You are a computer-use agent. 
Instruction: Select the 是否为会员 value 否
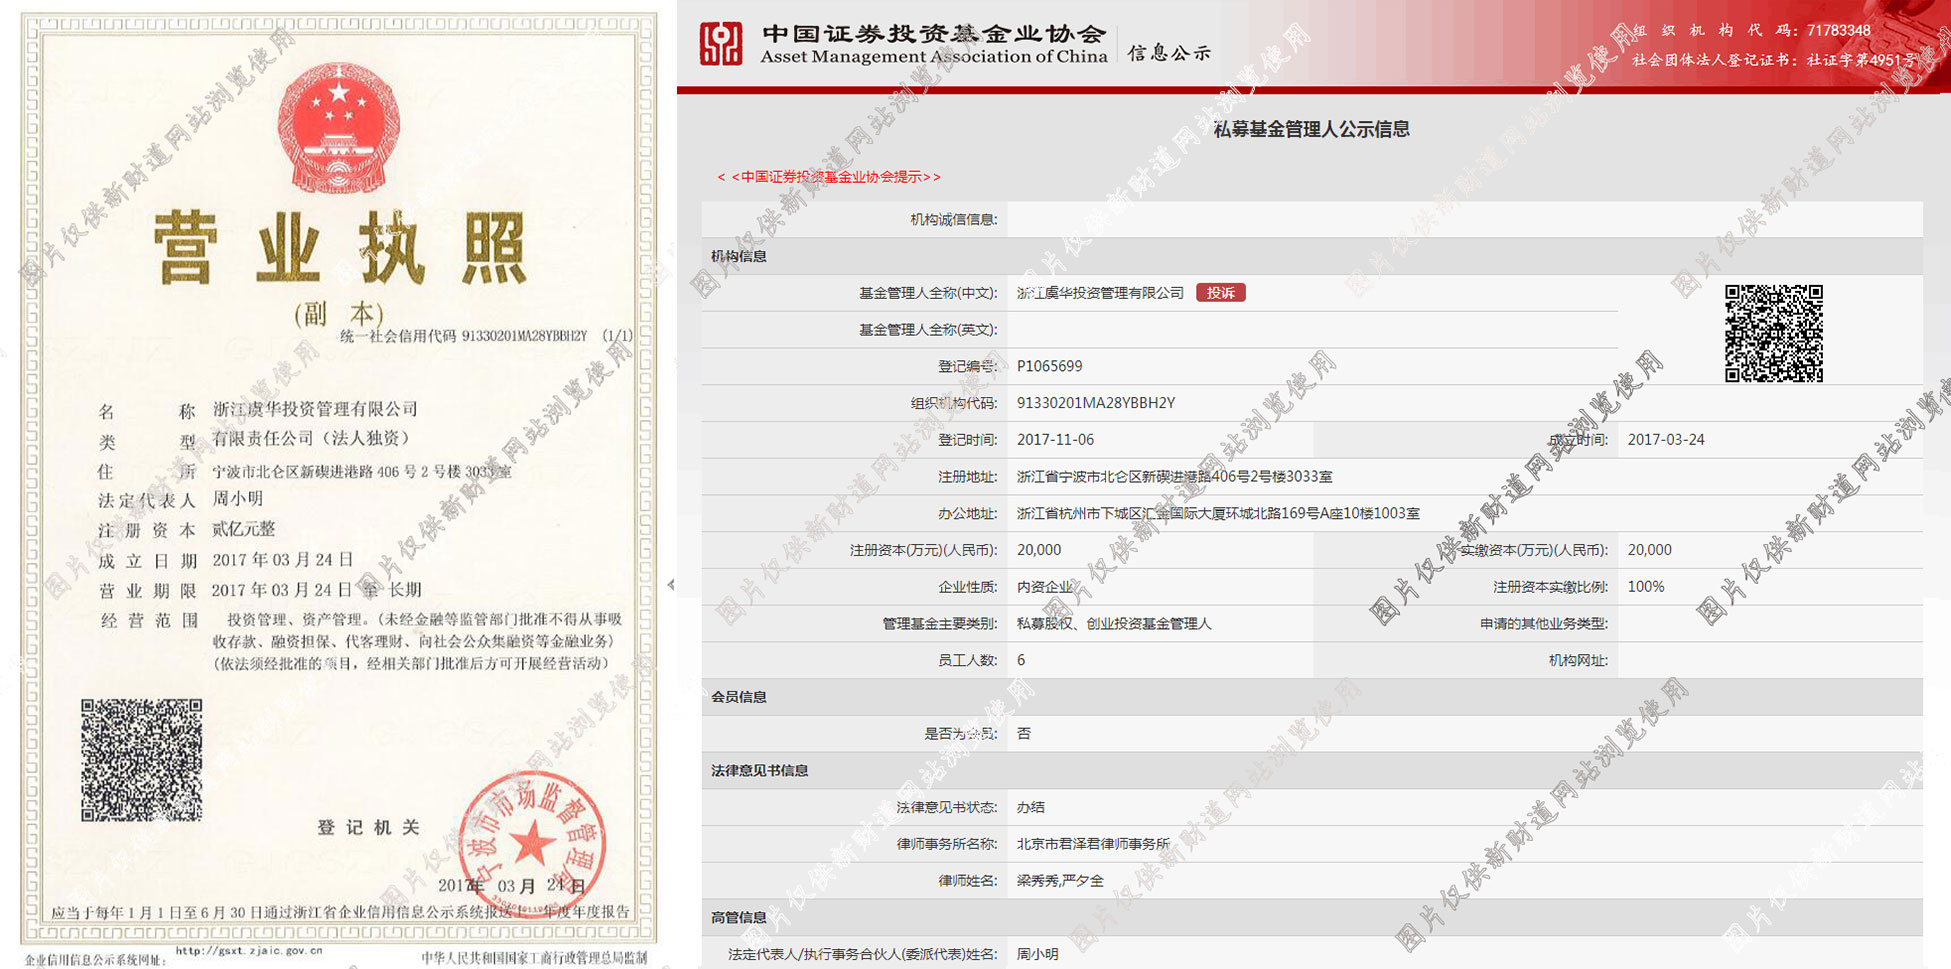(x=1024, y=734)
